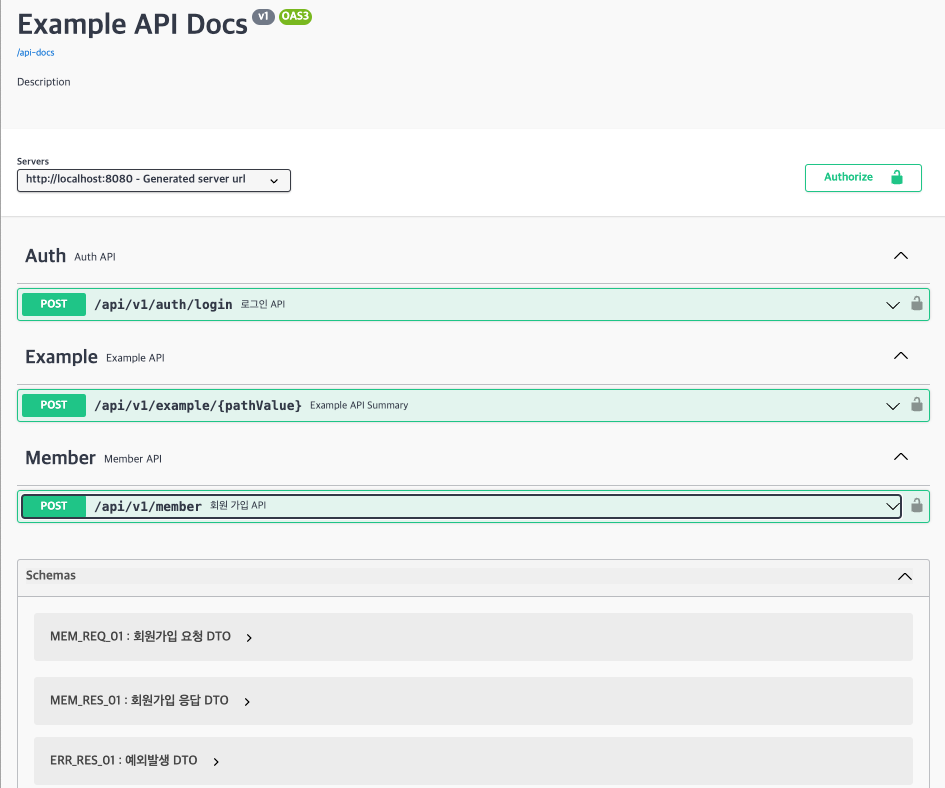Click the /api/v1/member path text
The width and height of the screenshot is (945, 788).
click(148, 506)
